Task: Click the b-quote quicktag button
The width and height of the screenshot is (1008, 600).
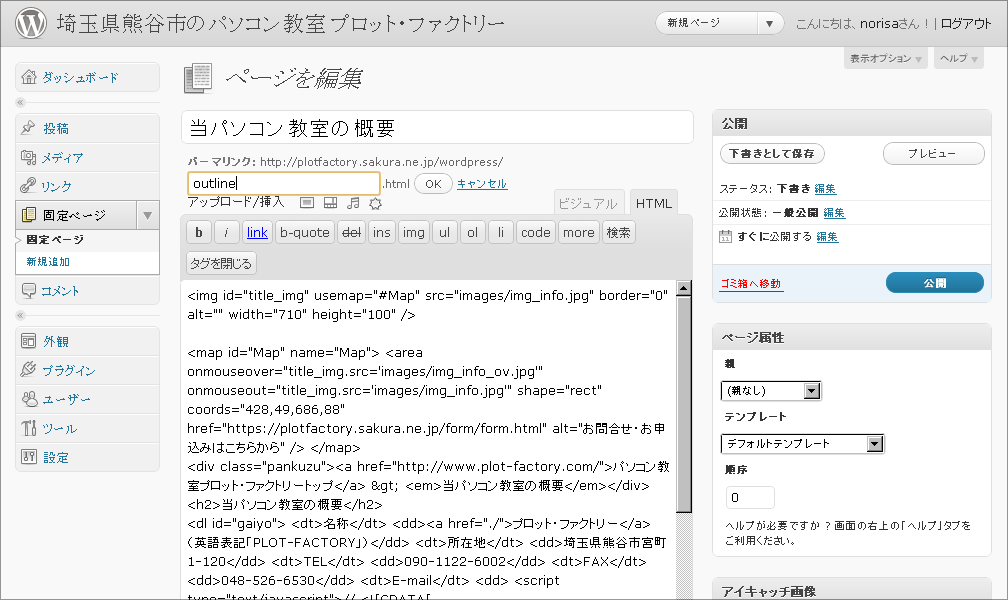Action: (305, 232)
